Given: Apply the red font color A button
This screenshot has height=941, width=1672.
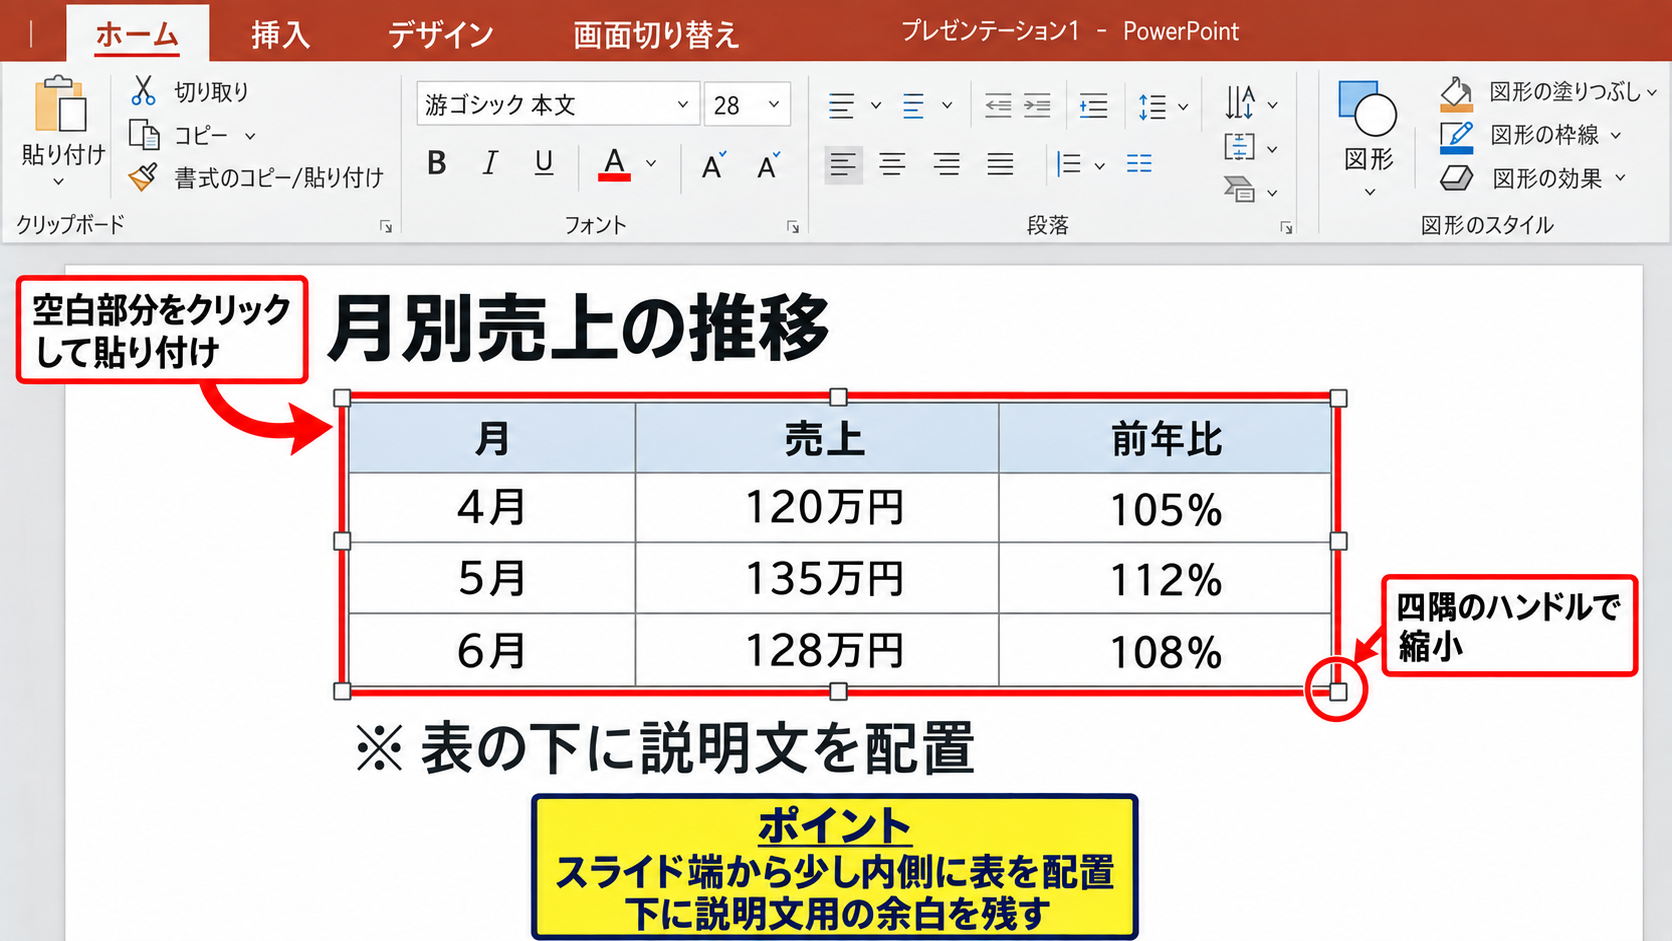Looking at the screenshot, I should pyautogui.click(x=614, y=163).
